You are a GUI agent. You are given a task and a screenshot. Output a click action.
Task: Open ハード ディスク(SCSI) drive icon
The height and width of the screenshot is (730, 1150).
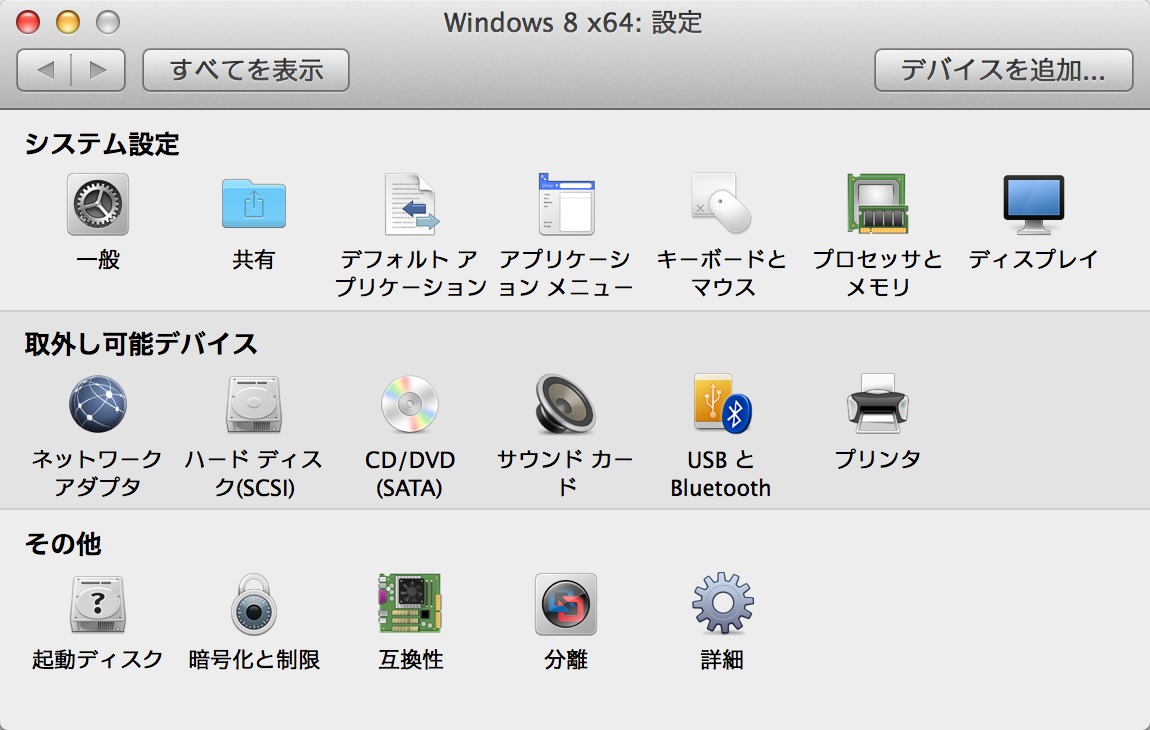click(x=254, y=404)
